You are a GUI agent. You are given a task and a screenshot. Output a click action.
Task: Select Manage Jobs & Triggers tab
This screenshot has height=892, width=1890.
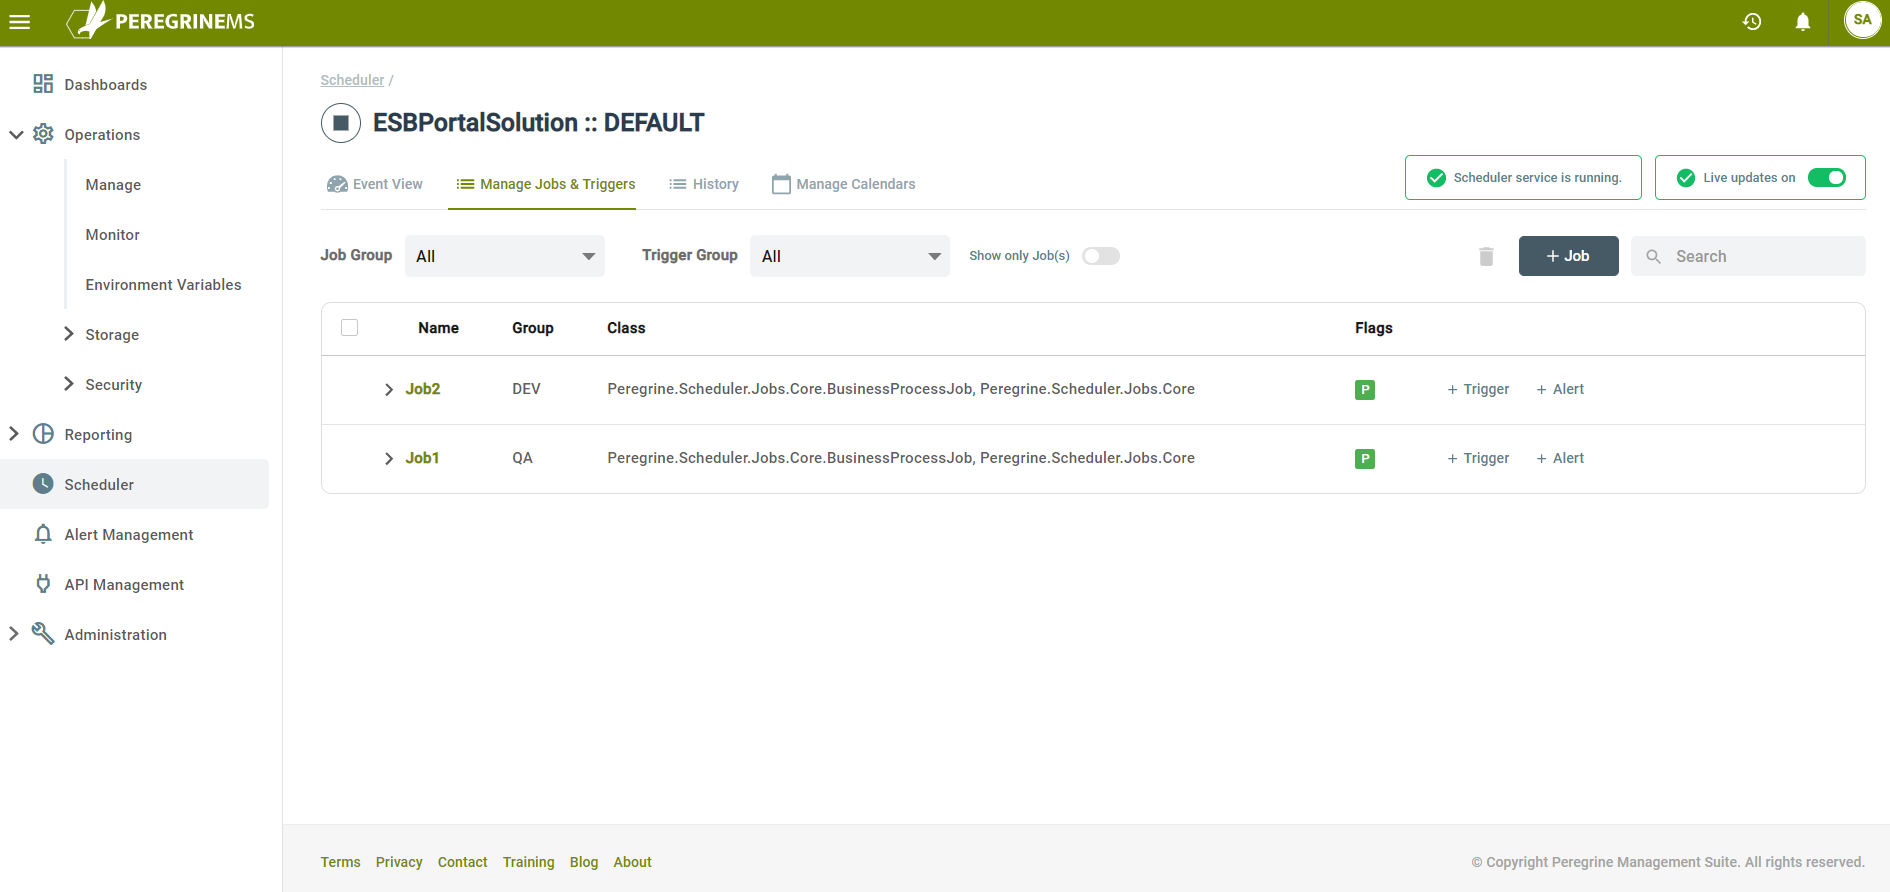pyautogui.click(x=546, y=184)
